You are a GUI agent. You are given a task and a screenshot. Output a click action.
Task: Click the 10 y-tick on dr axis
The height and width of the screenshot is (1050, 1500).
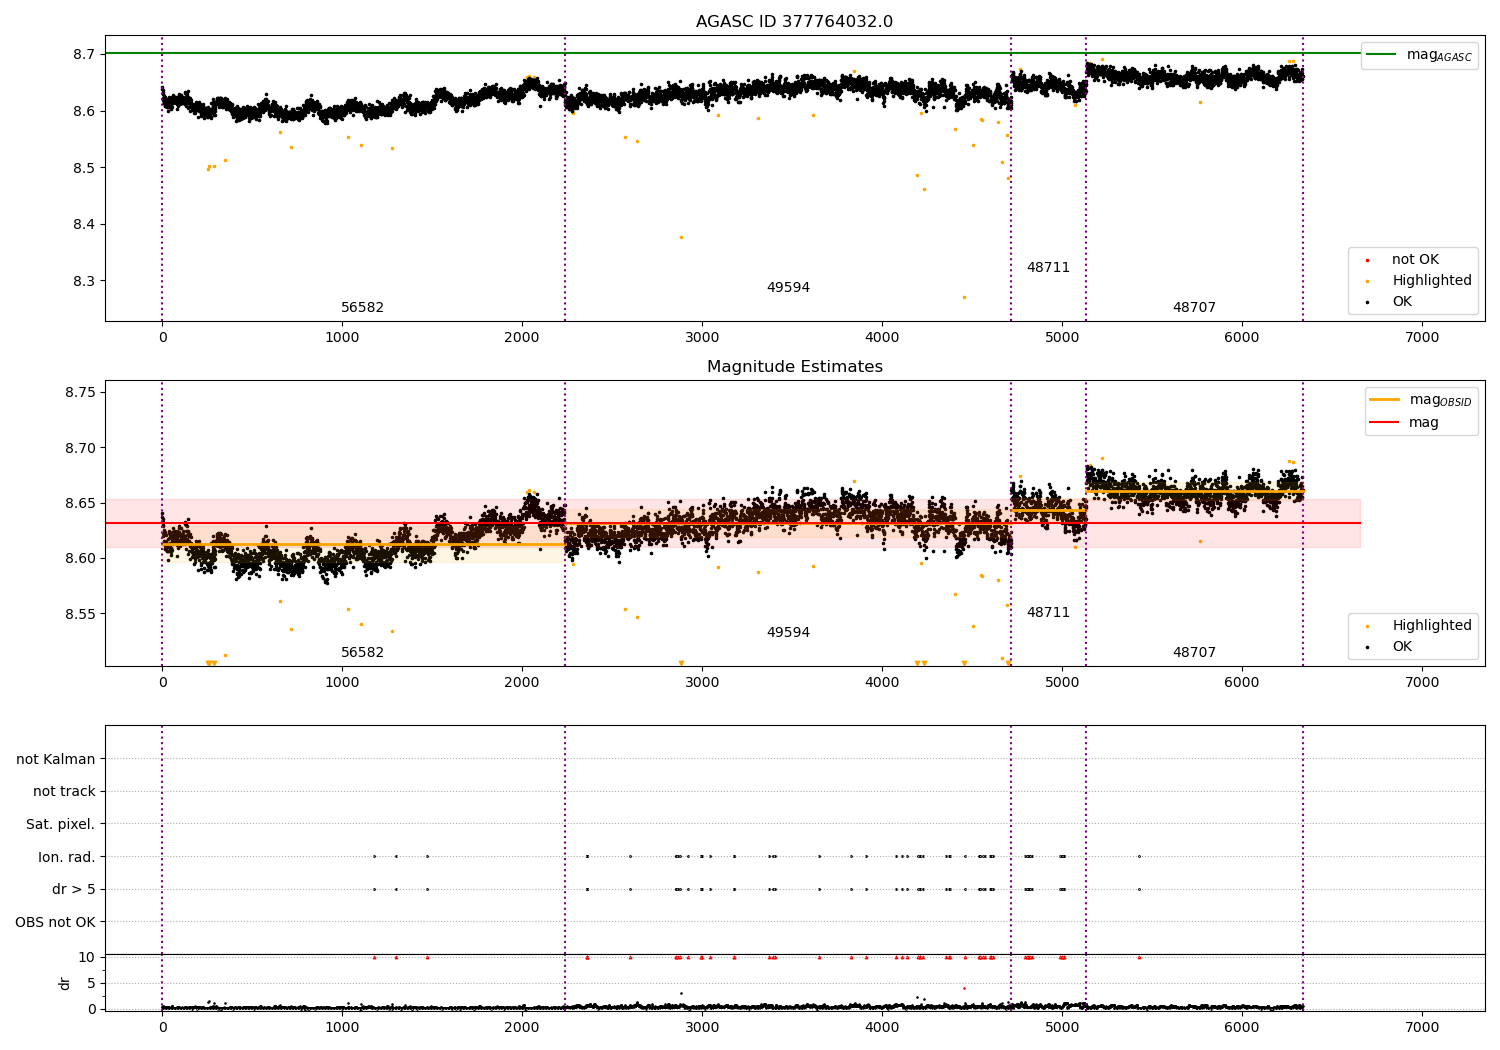click(x=87, y=957)
